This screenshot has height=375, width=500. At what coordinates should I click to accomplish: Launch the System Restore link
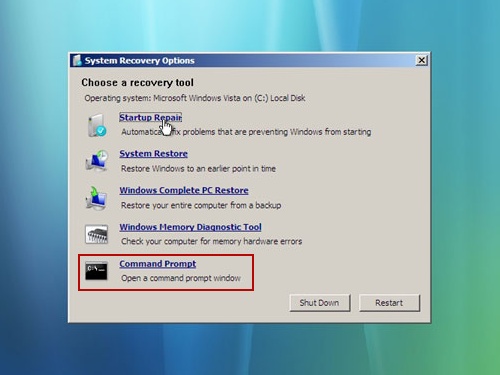[x=154, y=154]
